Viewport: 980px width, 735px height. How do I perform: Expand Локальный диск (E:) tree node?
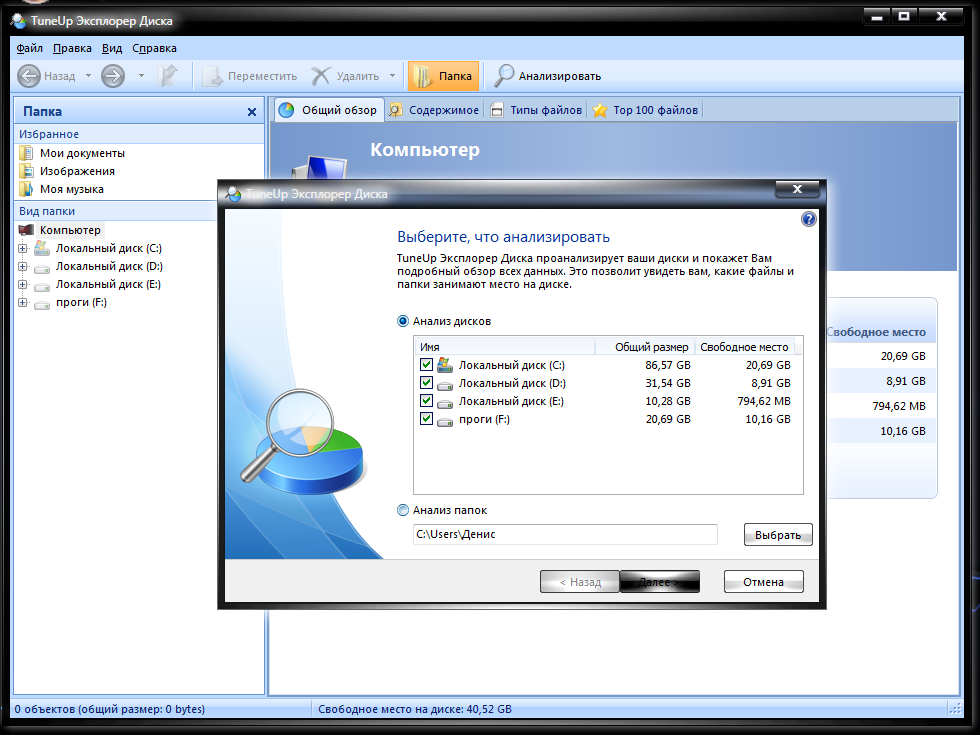pos(22,284)
